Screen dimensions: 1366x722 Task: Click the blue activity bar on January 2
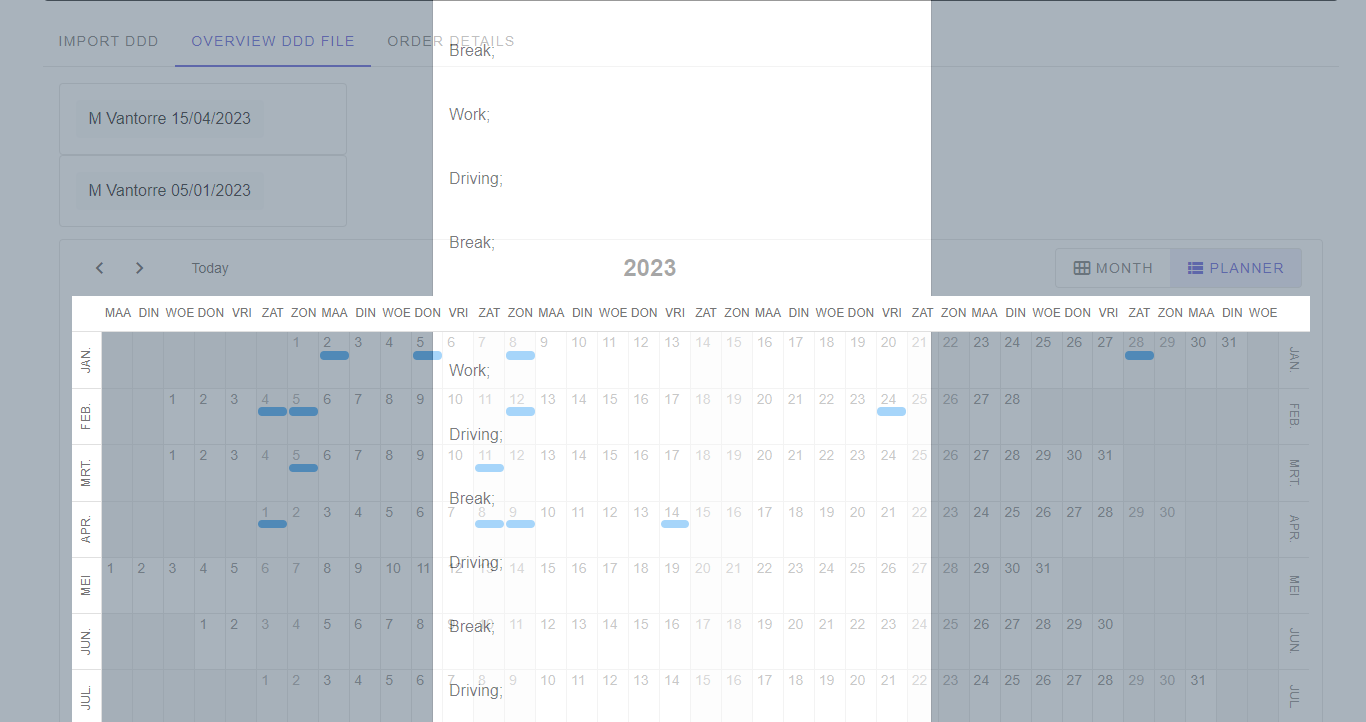pos(334,355)
